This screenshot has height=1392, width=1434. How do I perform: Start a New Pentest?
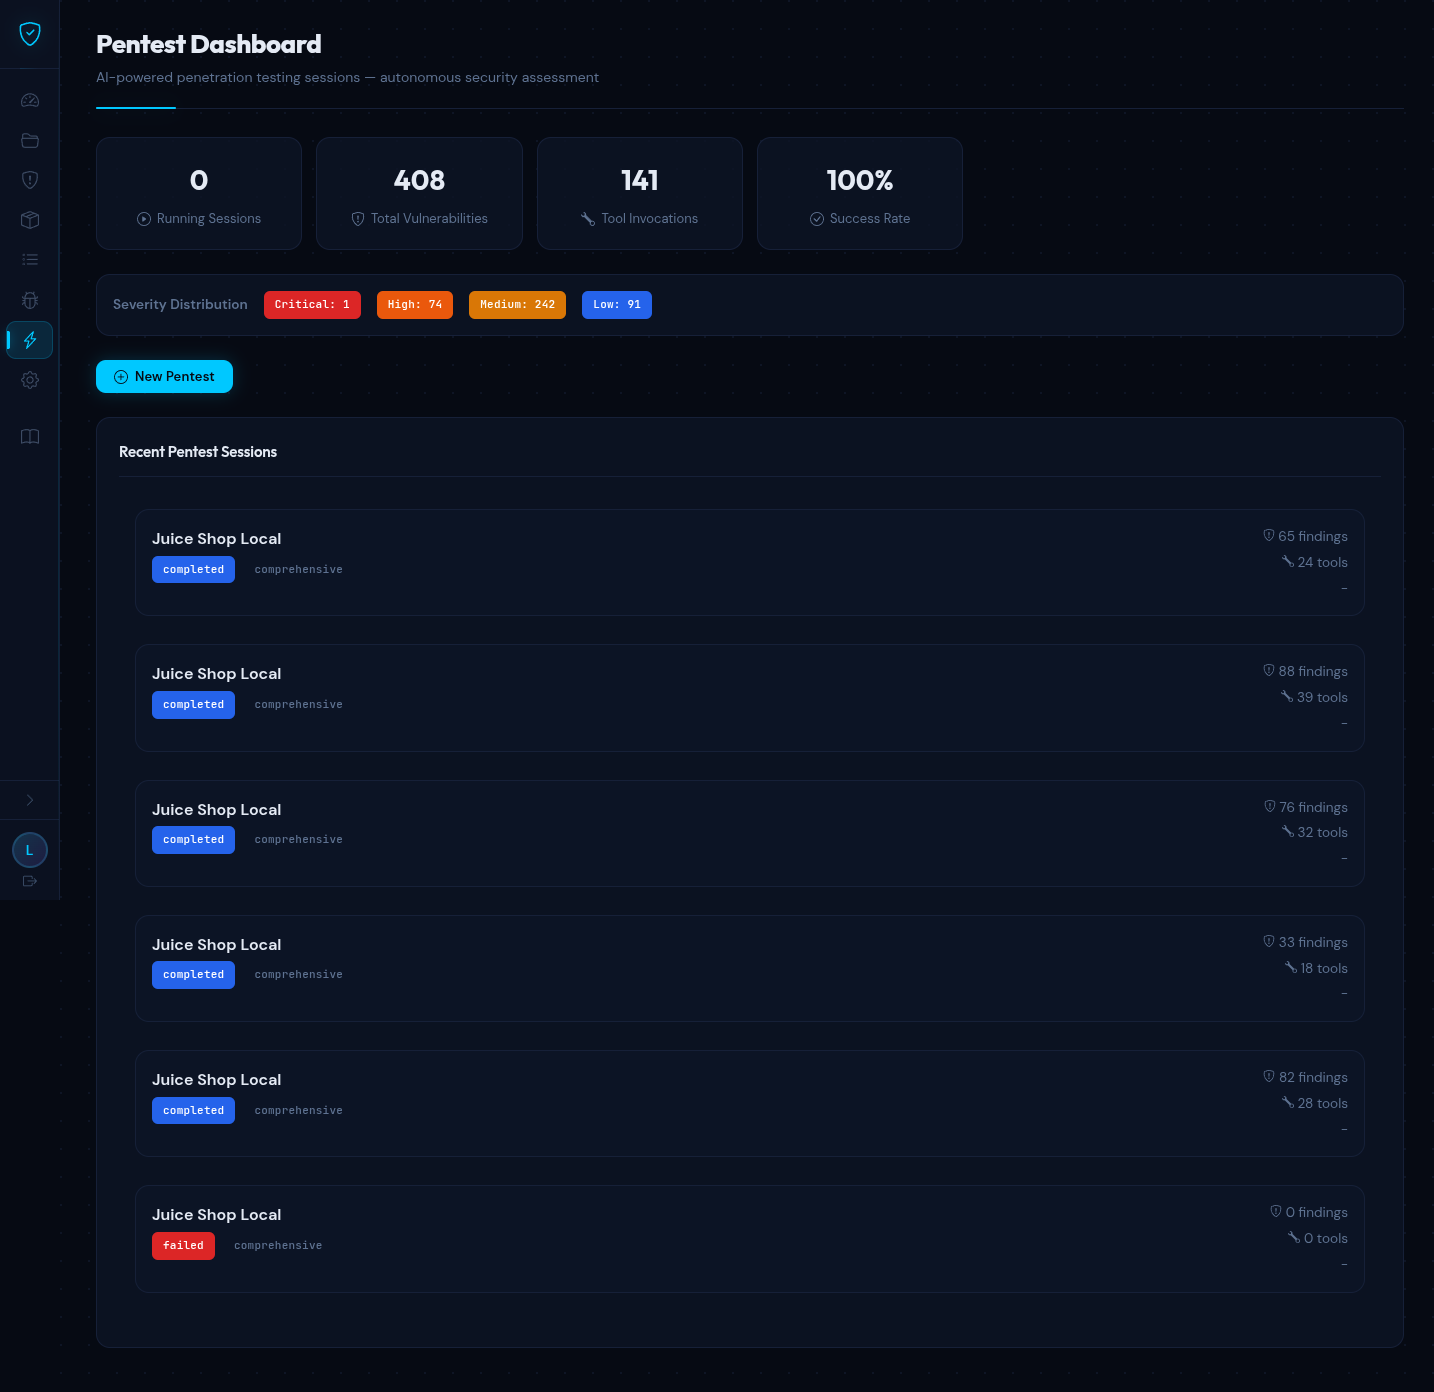164,376
